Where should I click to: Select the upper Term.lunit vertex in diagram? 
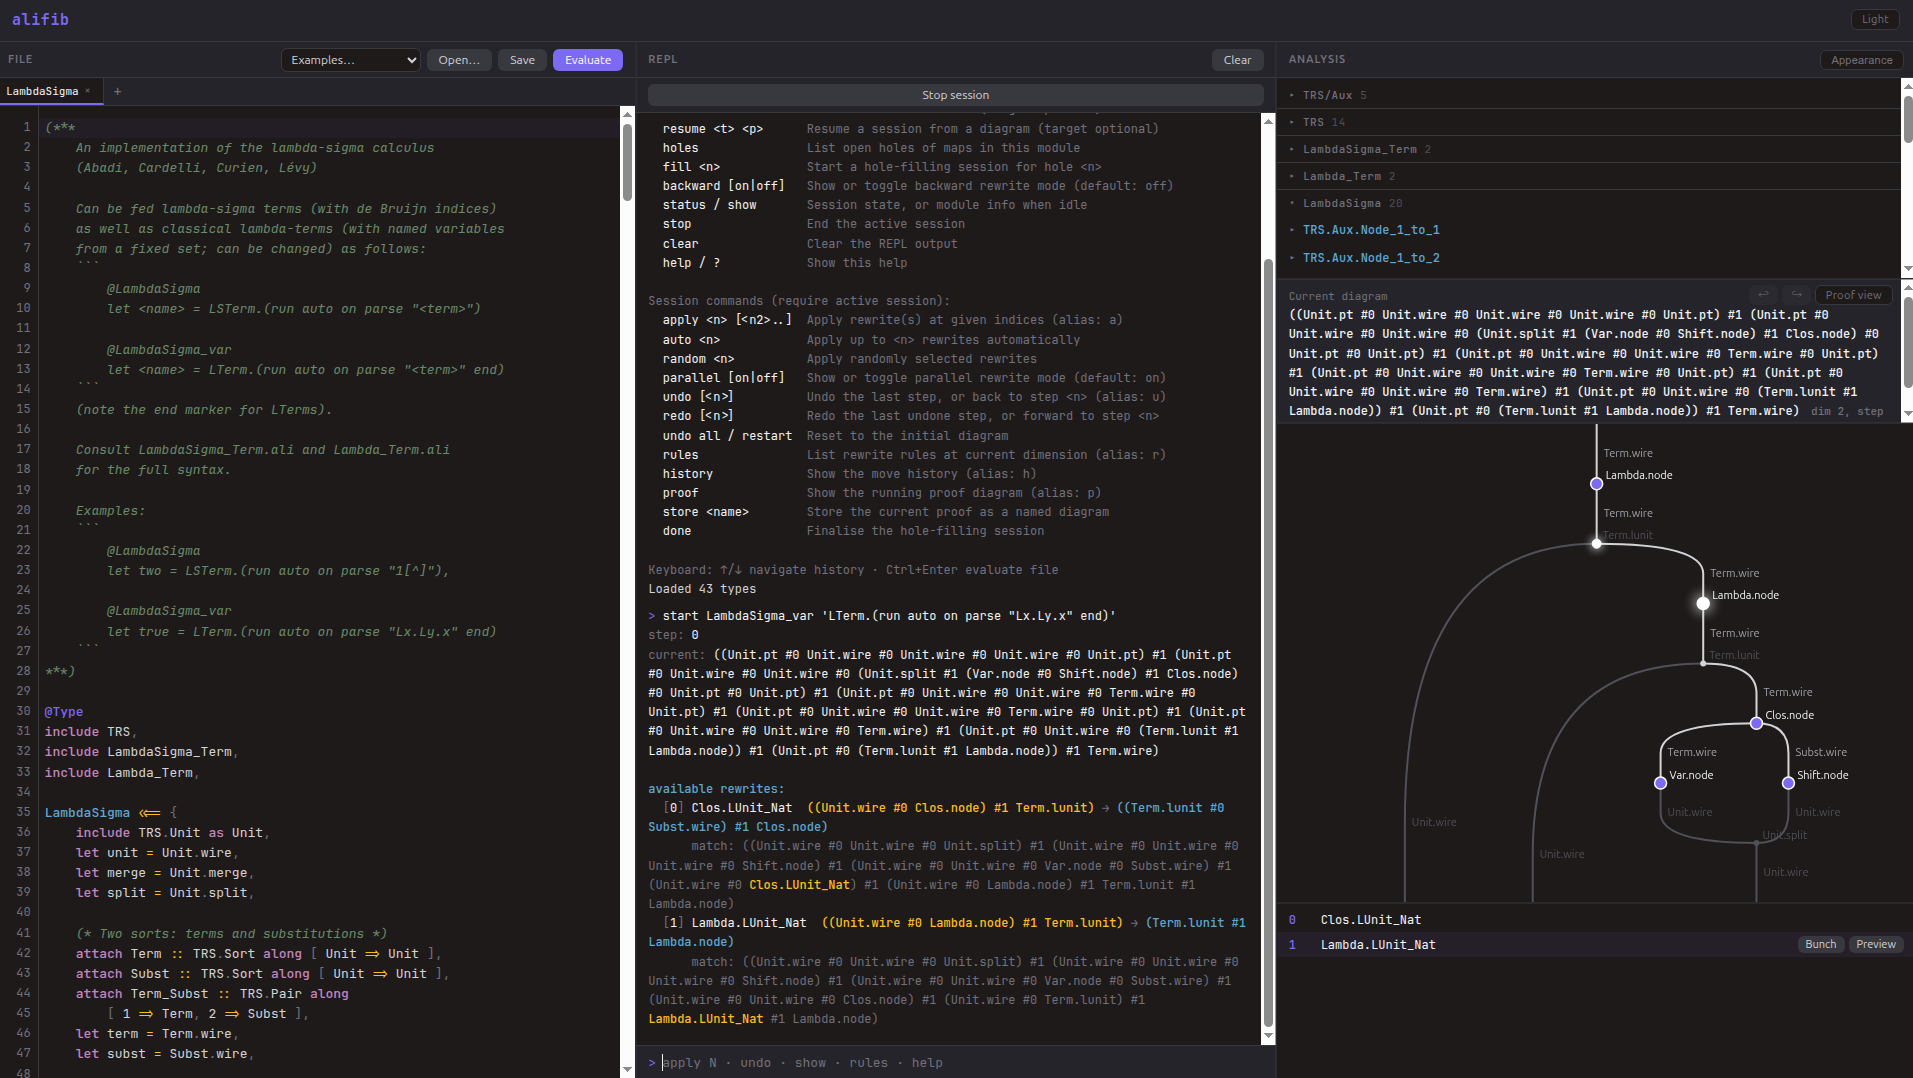[1596, 544]
